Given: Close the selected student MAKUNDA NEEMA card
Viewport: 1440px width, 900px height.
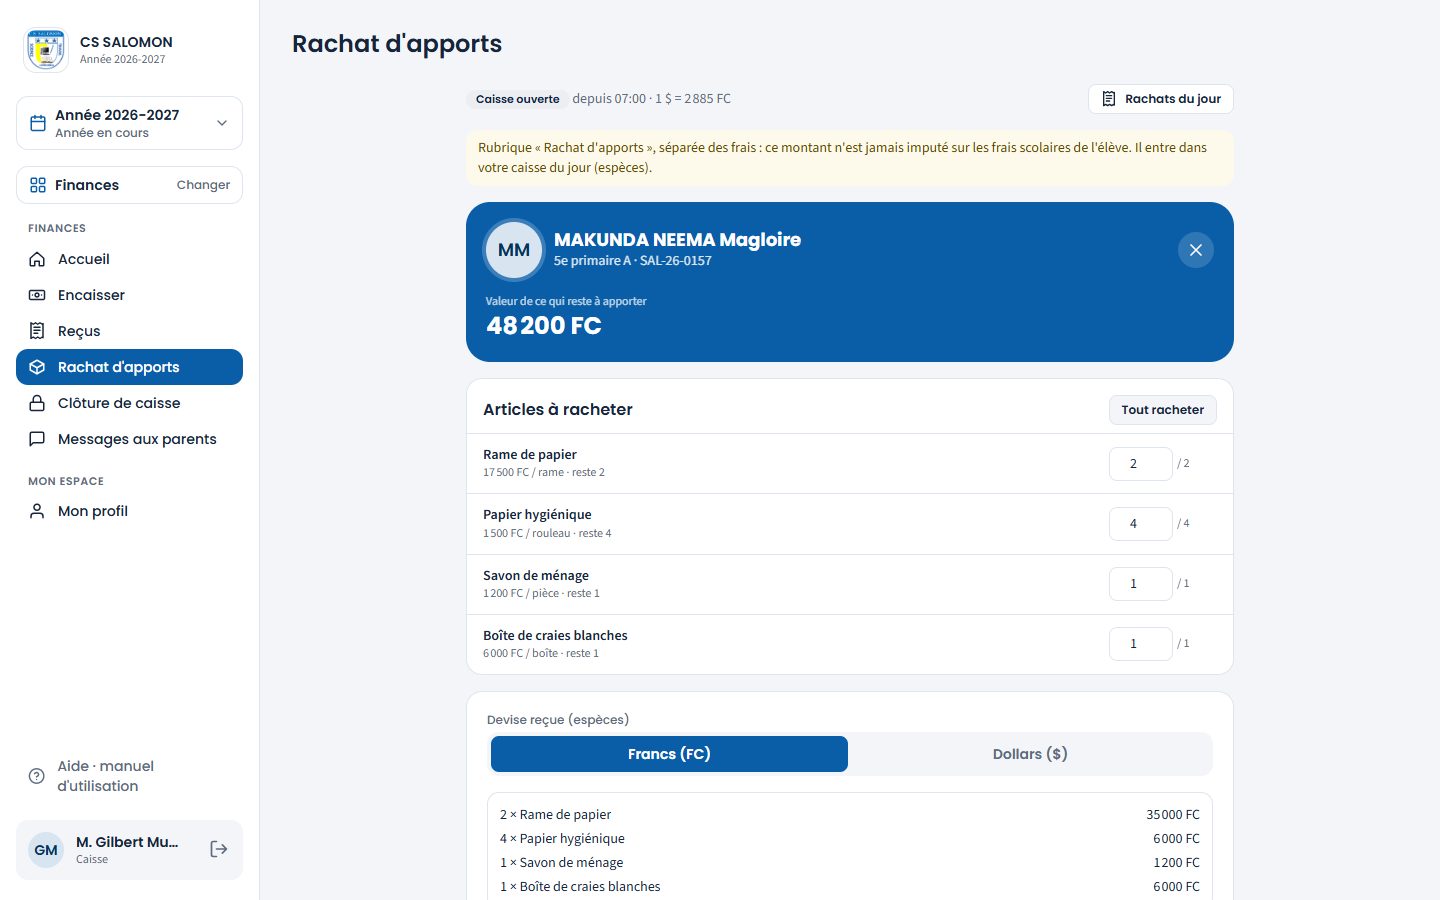Looking at the screenshot, I should tap(1196, 250).
